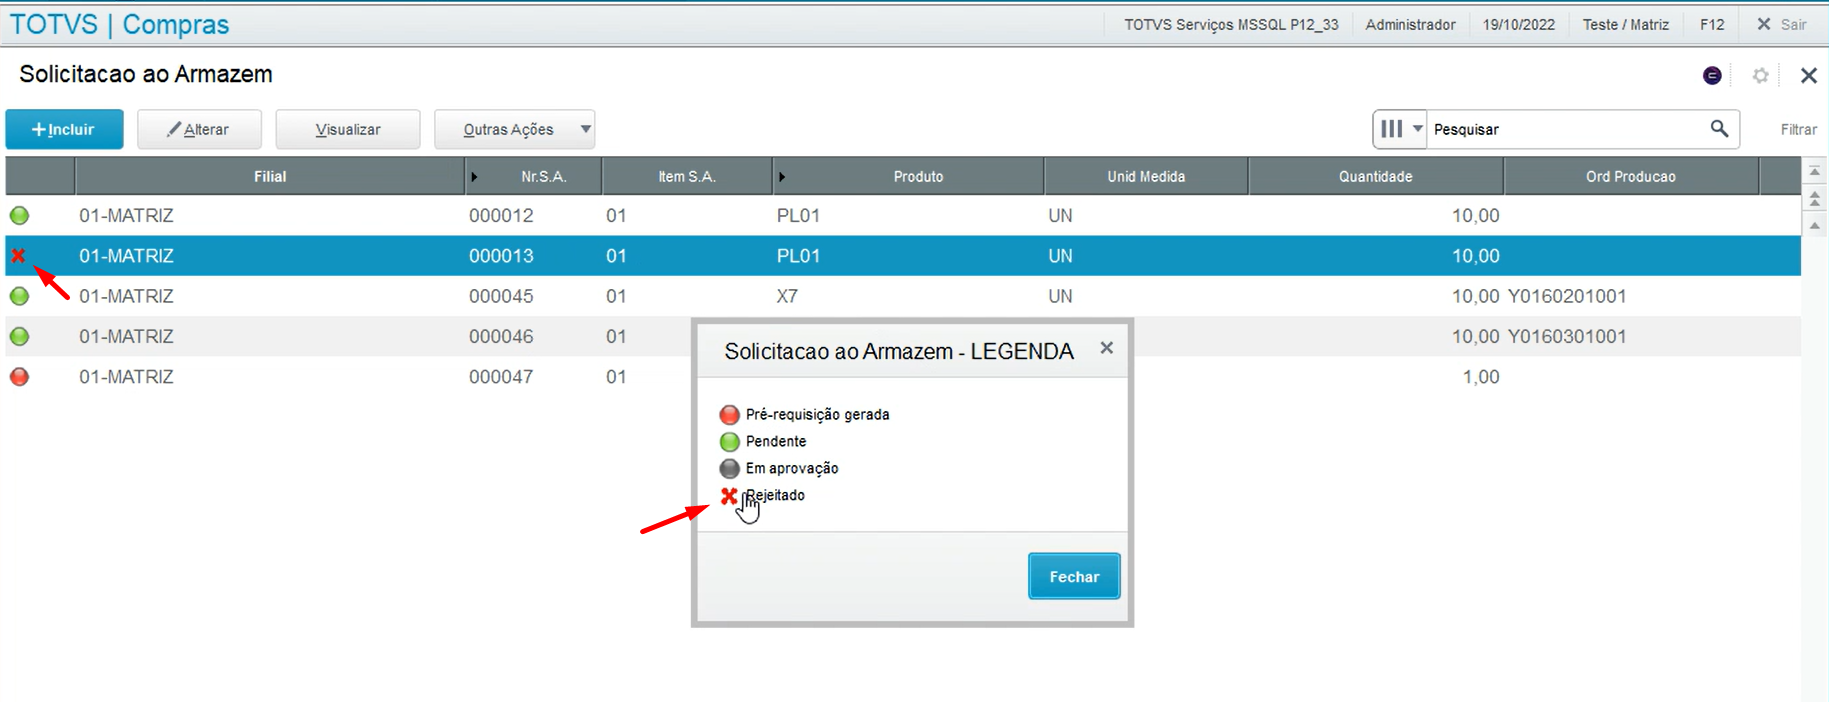Select request number 000047 cell
Screen dimensions: 1829x702
(x=501, y=377)
